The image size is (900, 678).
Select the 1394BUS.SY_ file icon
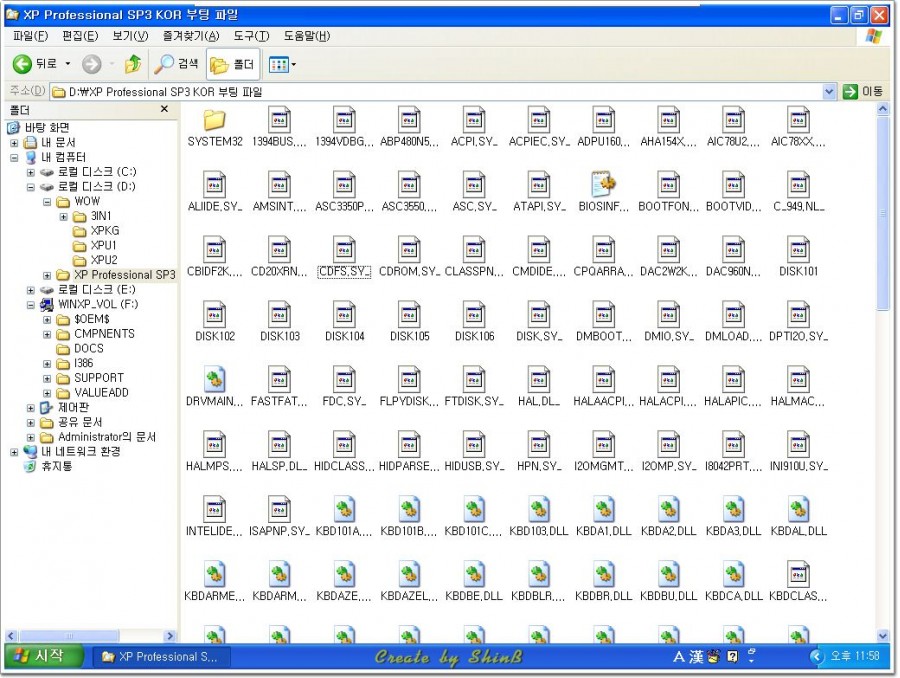[x=279, y=119]
